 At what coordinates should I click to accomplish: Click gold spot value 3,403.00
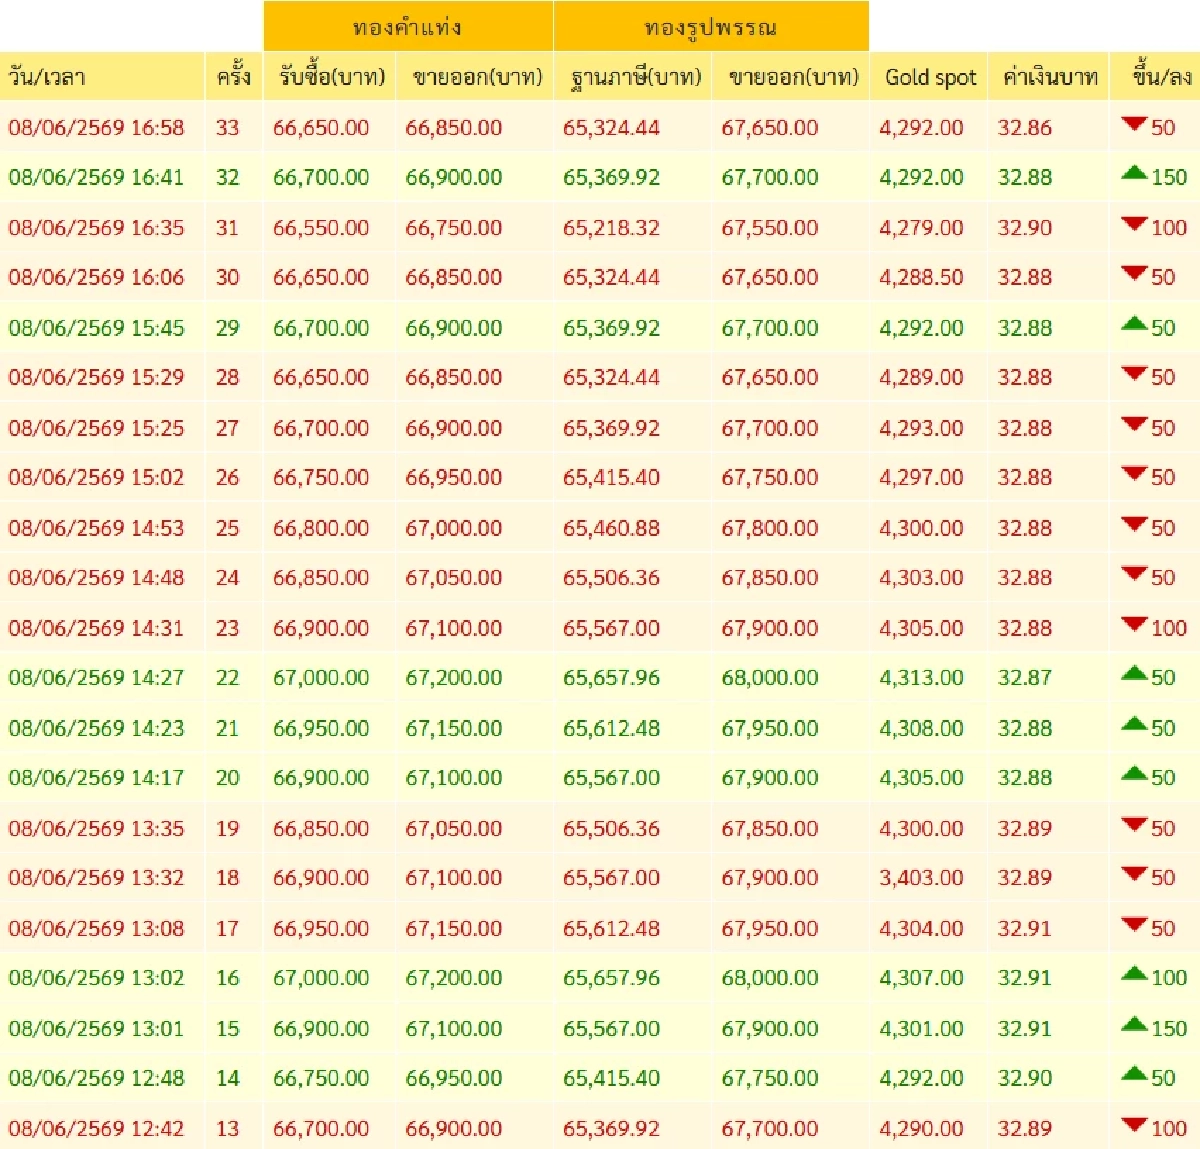point(921,878)
